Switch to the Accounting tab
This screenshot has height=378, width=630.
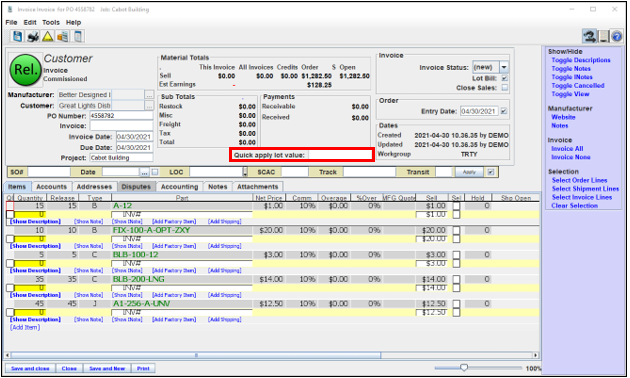pyautogui.click(x=180, y=187)
